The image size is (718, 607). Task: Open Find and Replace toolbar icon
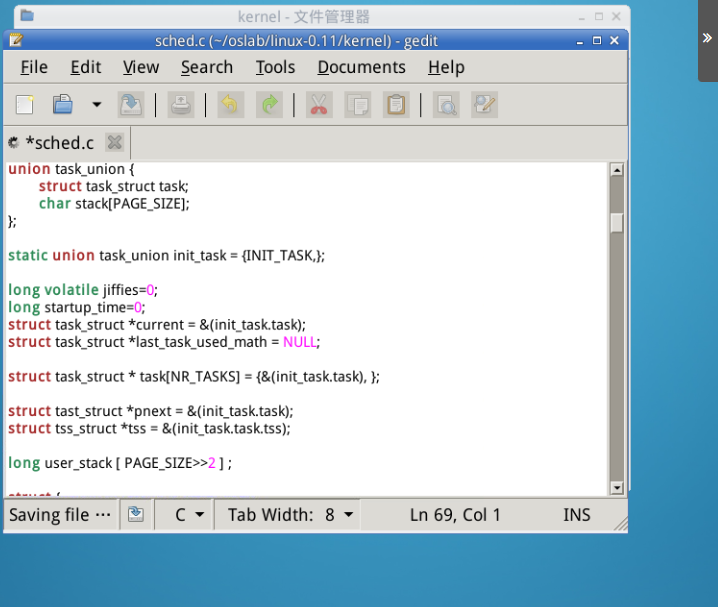484,105
